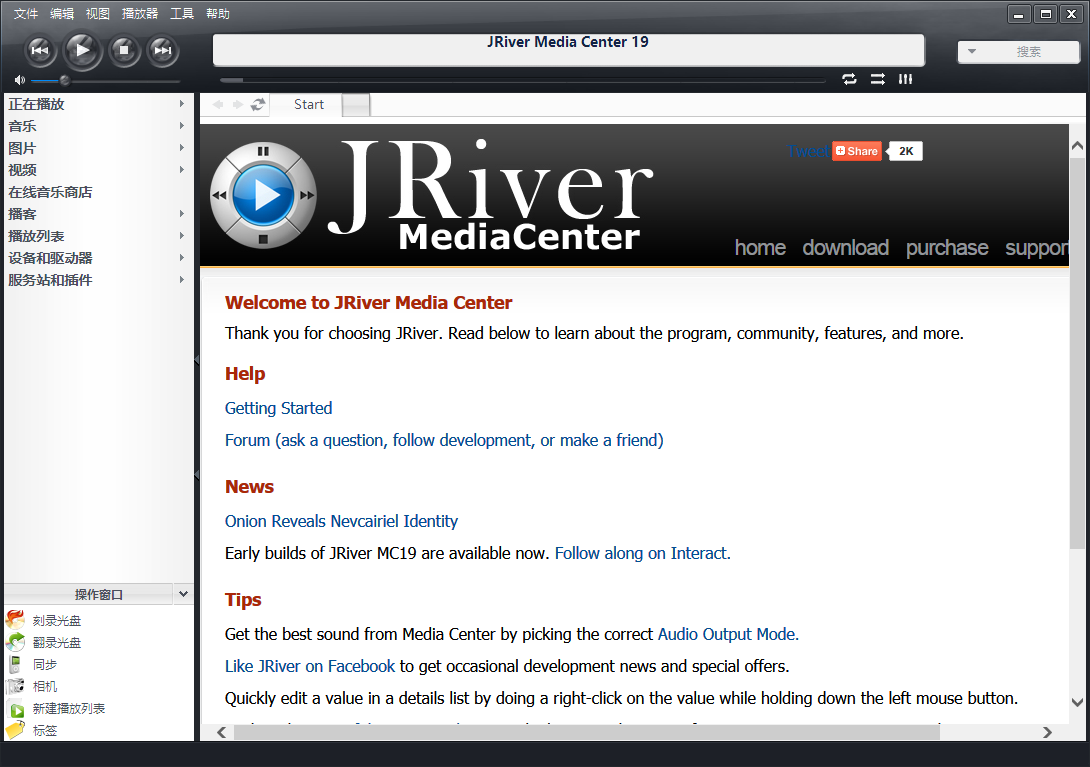Image resolution: width=1090 pixels, height=767 pixels.
Task: Select the Start tab
Action: (x=308, y=104)
